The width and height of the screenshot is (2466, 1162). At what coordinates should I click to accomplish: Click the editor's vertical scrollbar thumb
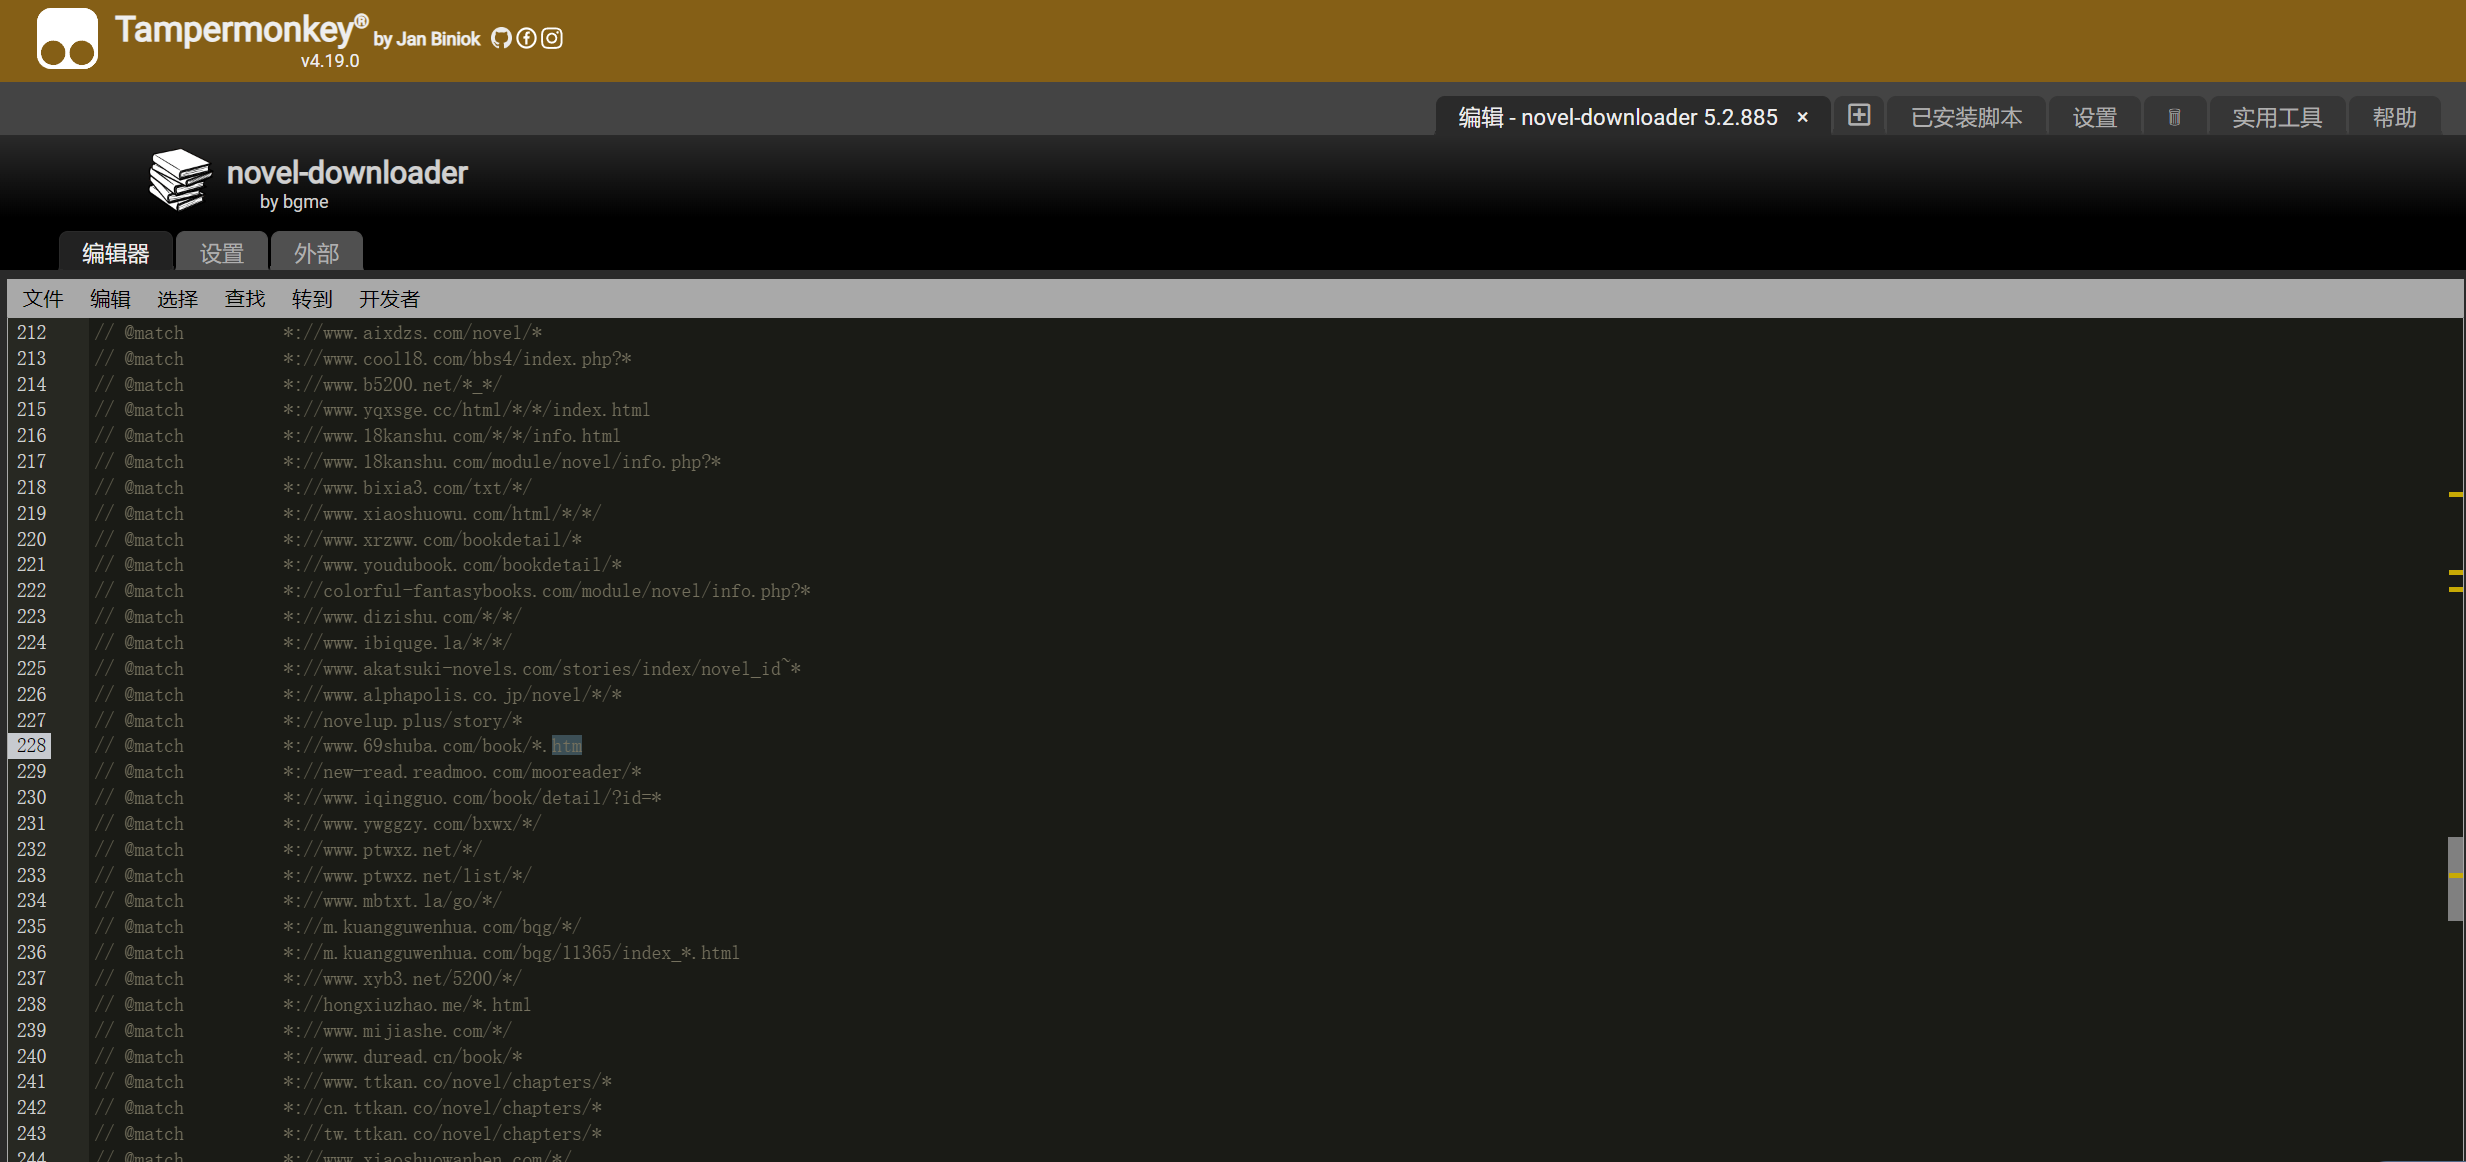pyautogui.click(x=2455, y=880)
